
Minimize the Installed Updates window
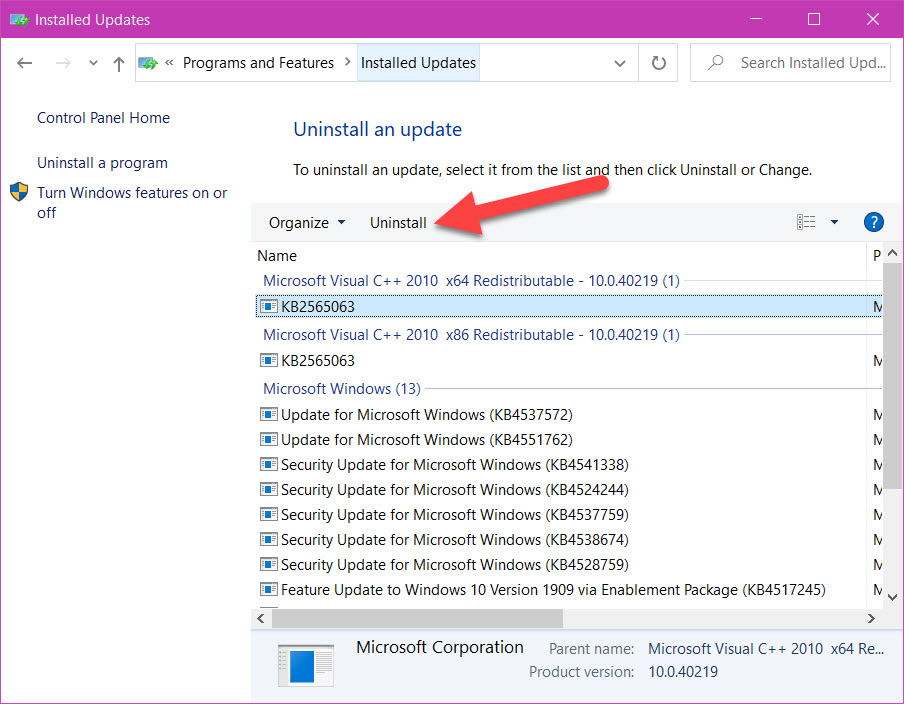(756, 19)
